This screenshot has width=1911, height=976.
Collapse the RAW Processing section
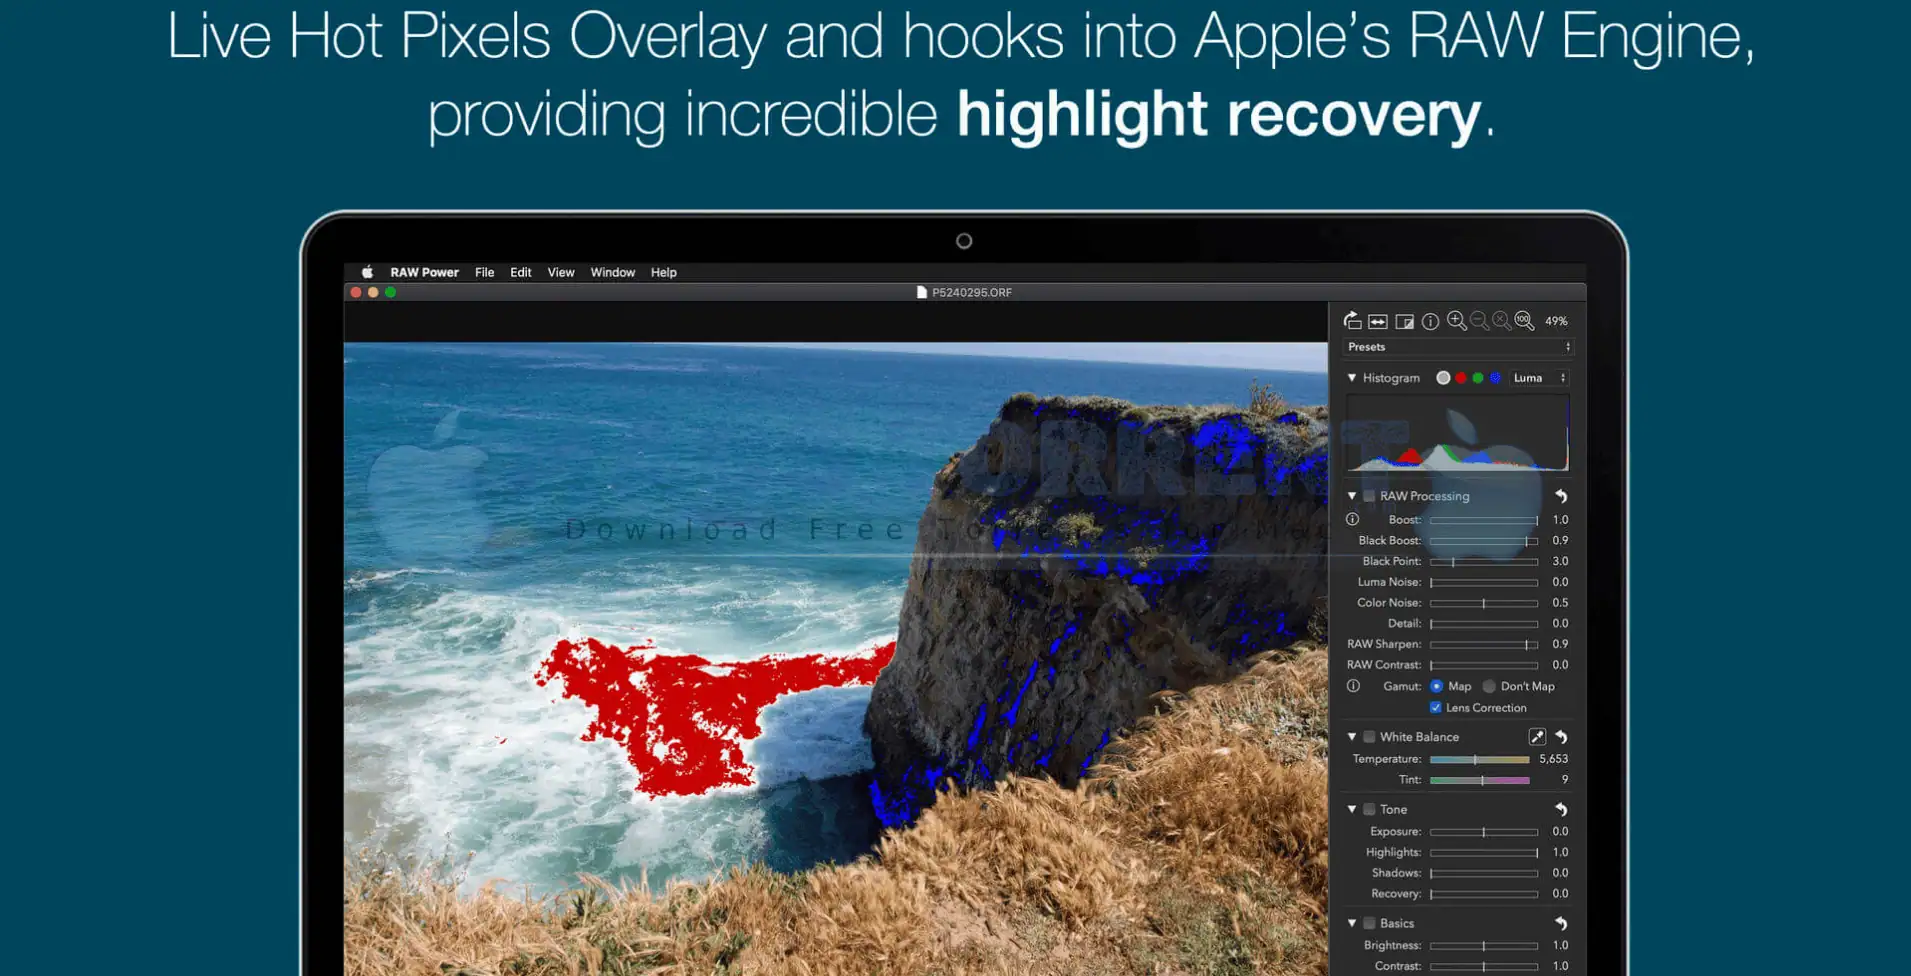[x=1352, y=496]
